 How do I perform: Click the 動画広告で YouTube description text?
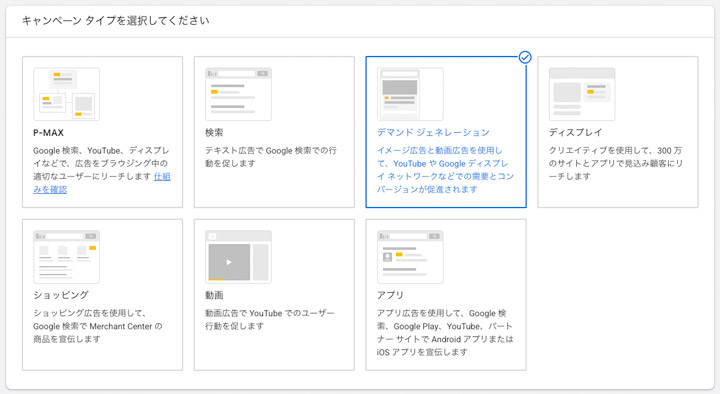[x=270, y=320]
